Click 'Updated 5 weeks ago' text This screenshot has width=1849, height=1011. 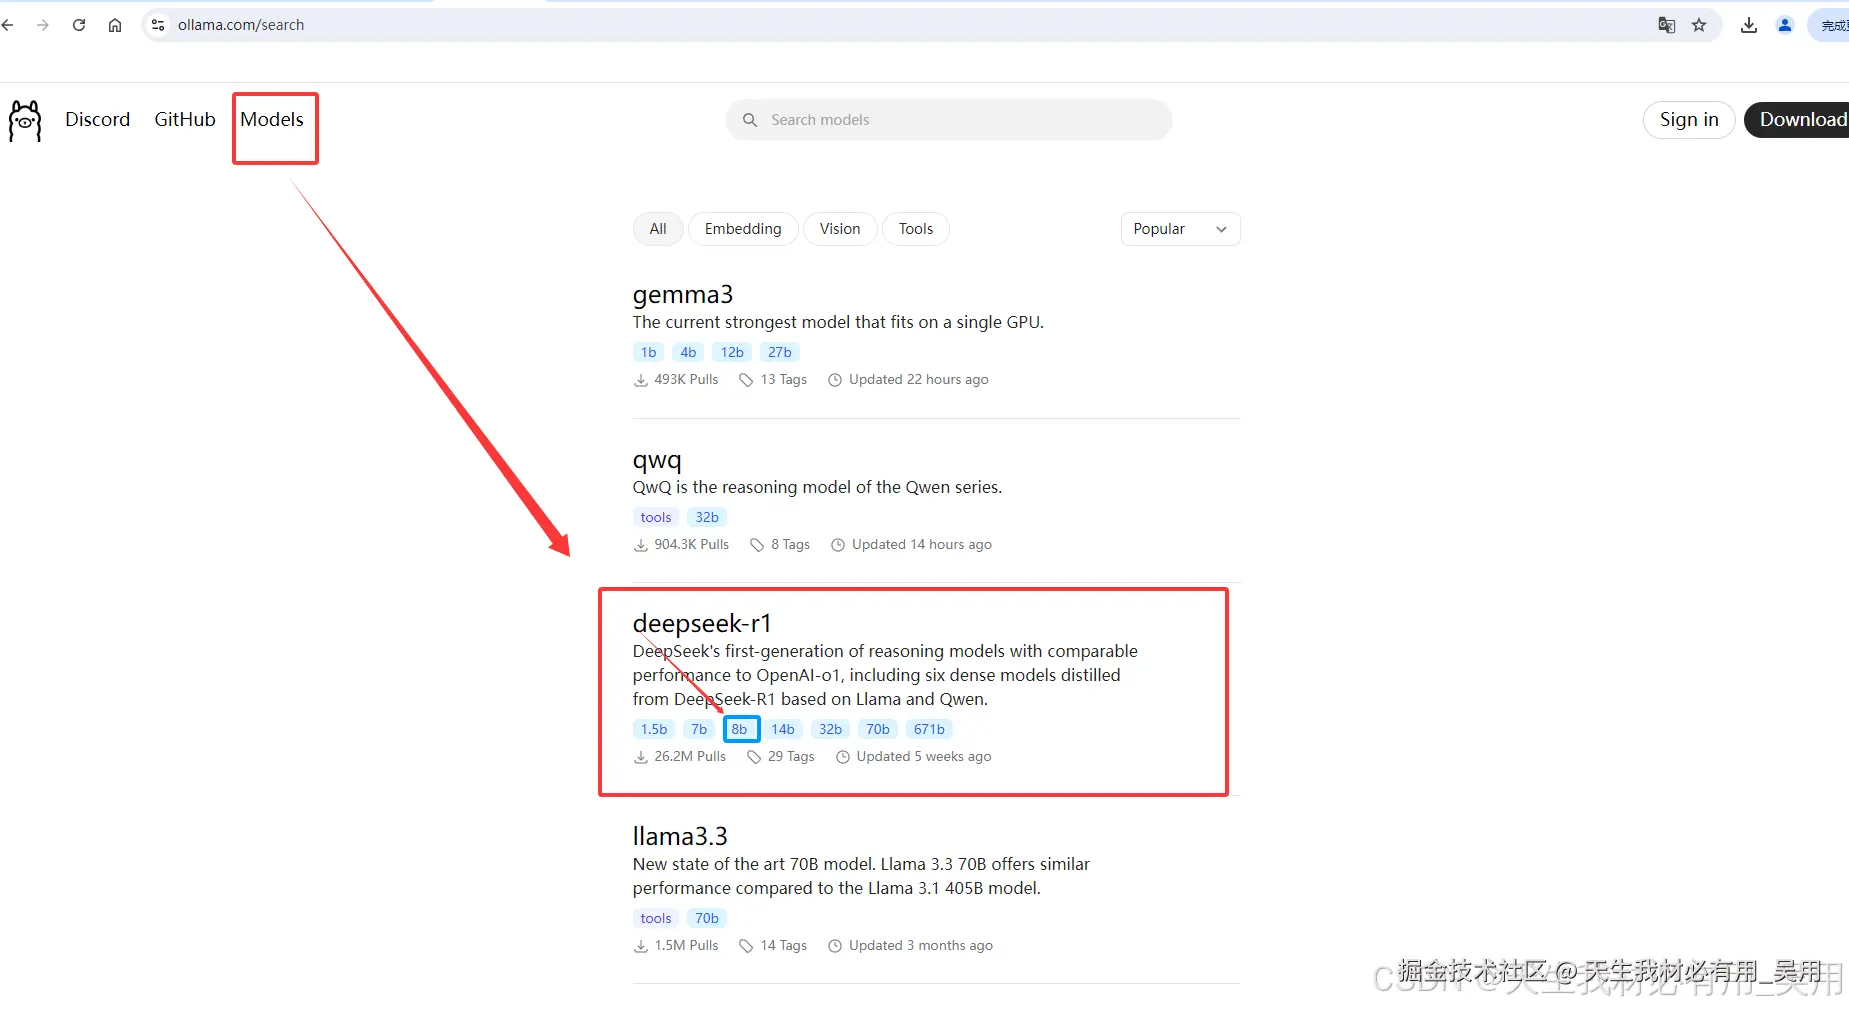tap(924, 757)
